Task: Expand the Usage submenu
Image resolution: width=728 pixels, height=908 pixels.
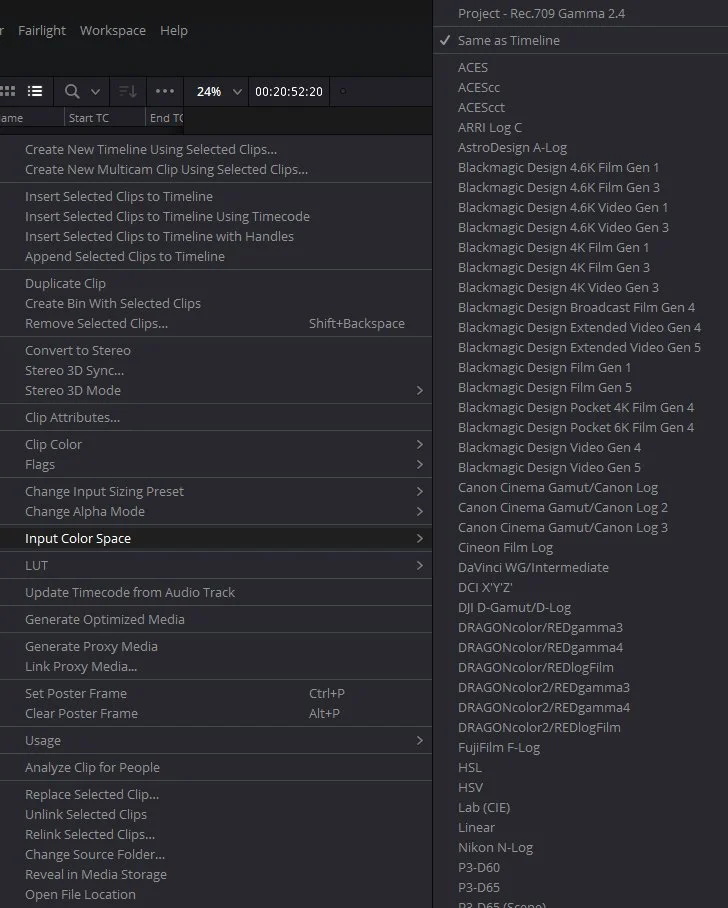Action: (x=216, y=741)
